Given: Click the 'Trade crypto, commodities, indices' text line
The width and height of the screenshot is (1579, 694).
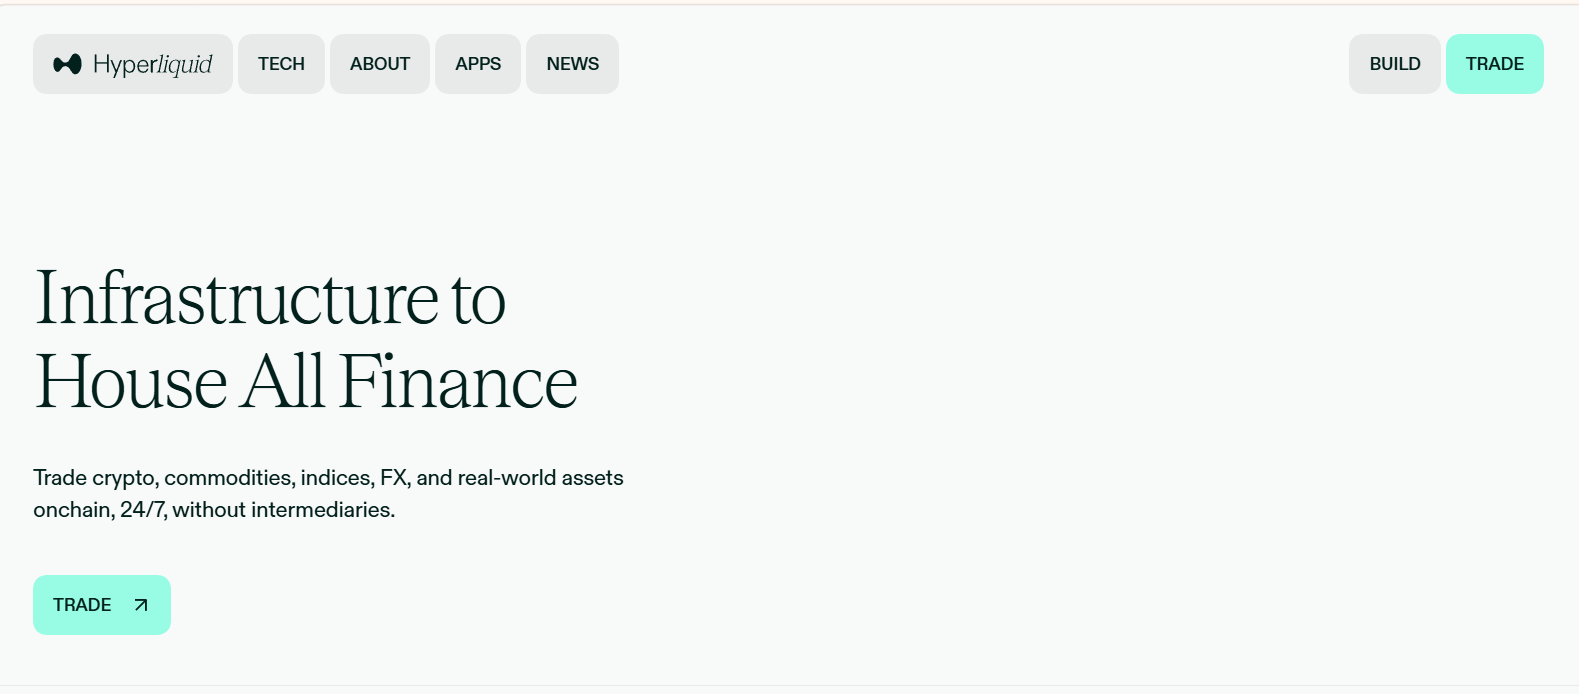Looking at the screenshot, I should coord(328,478).
